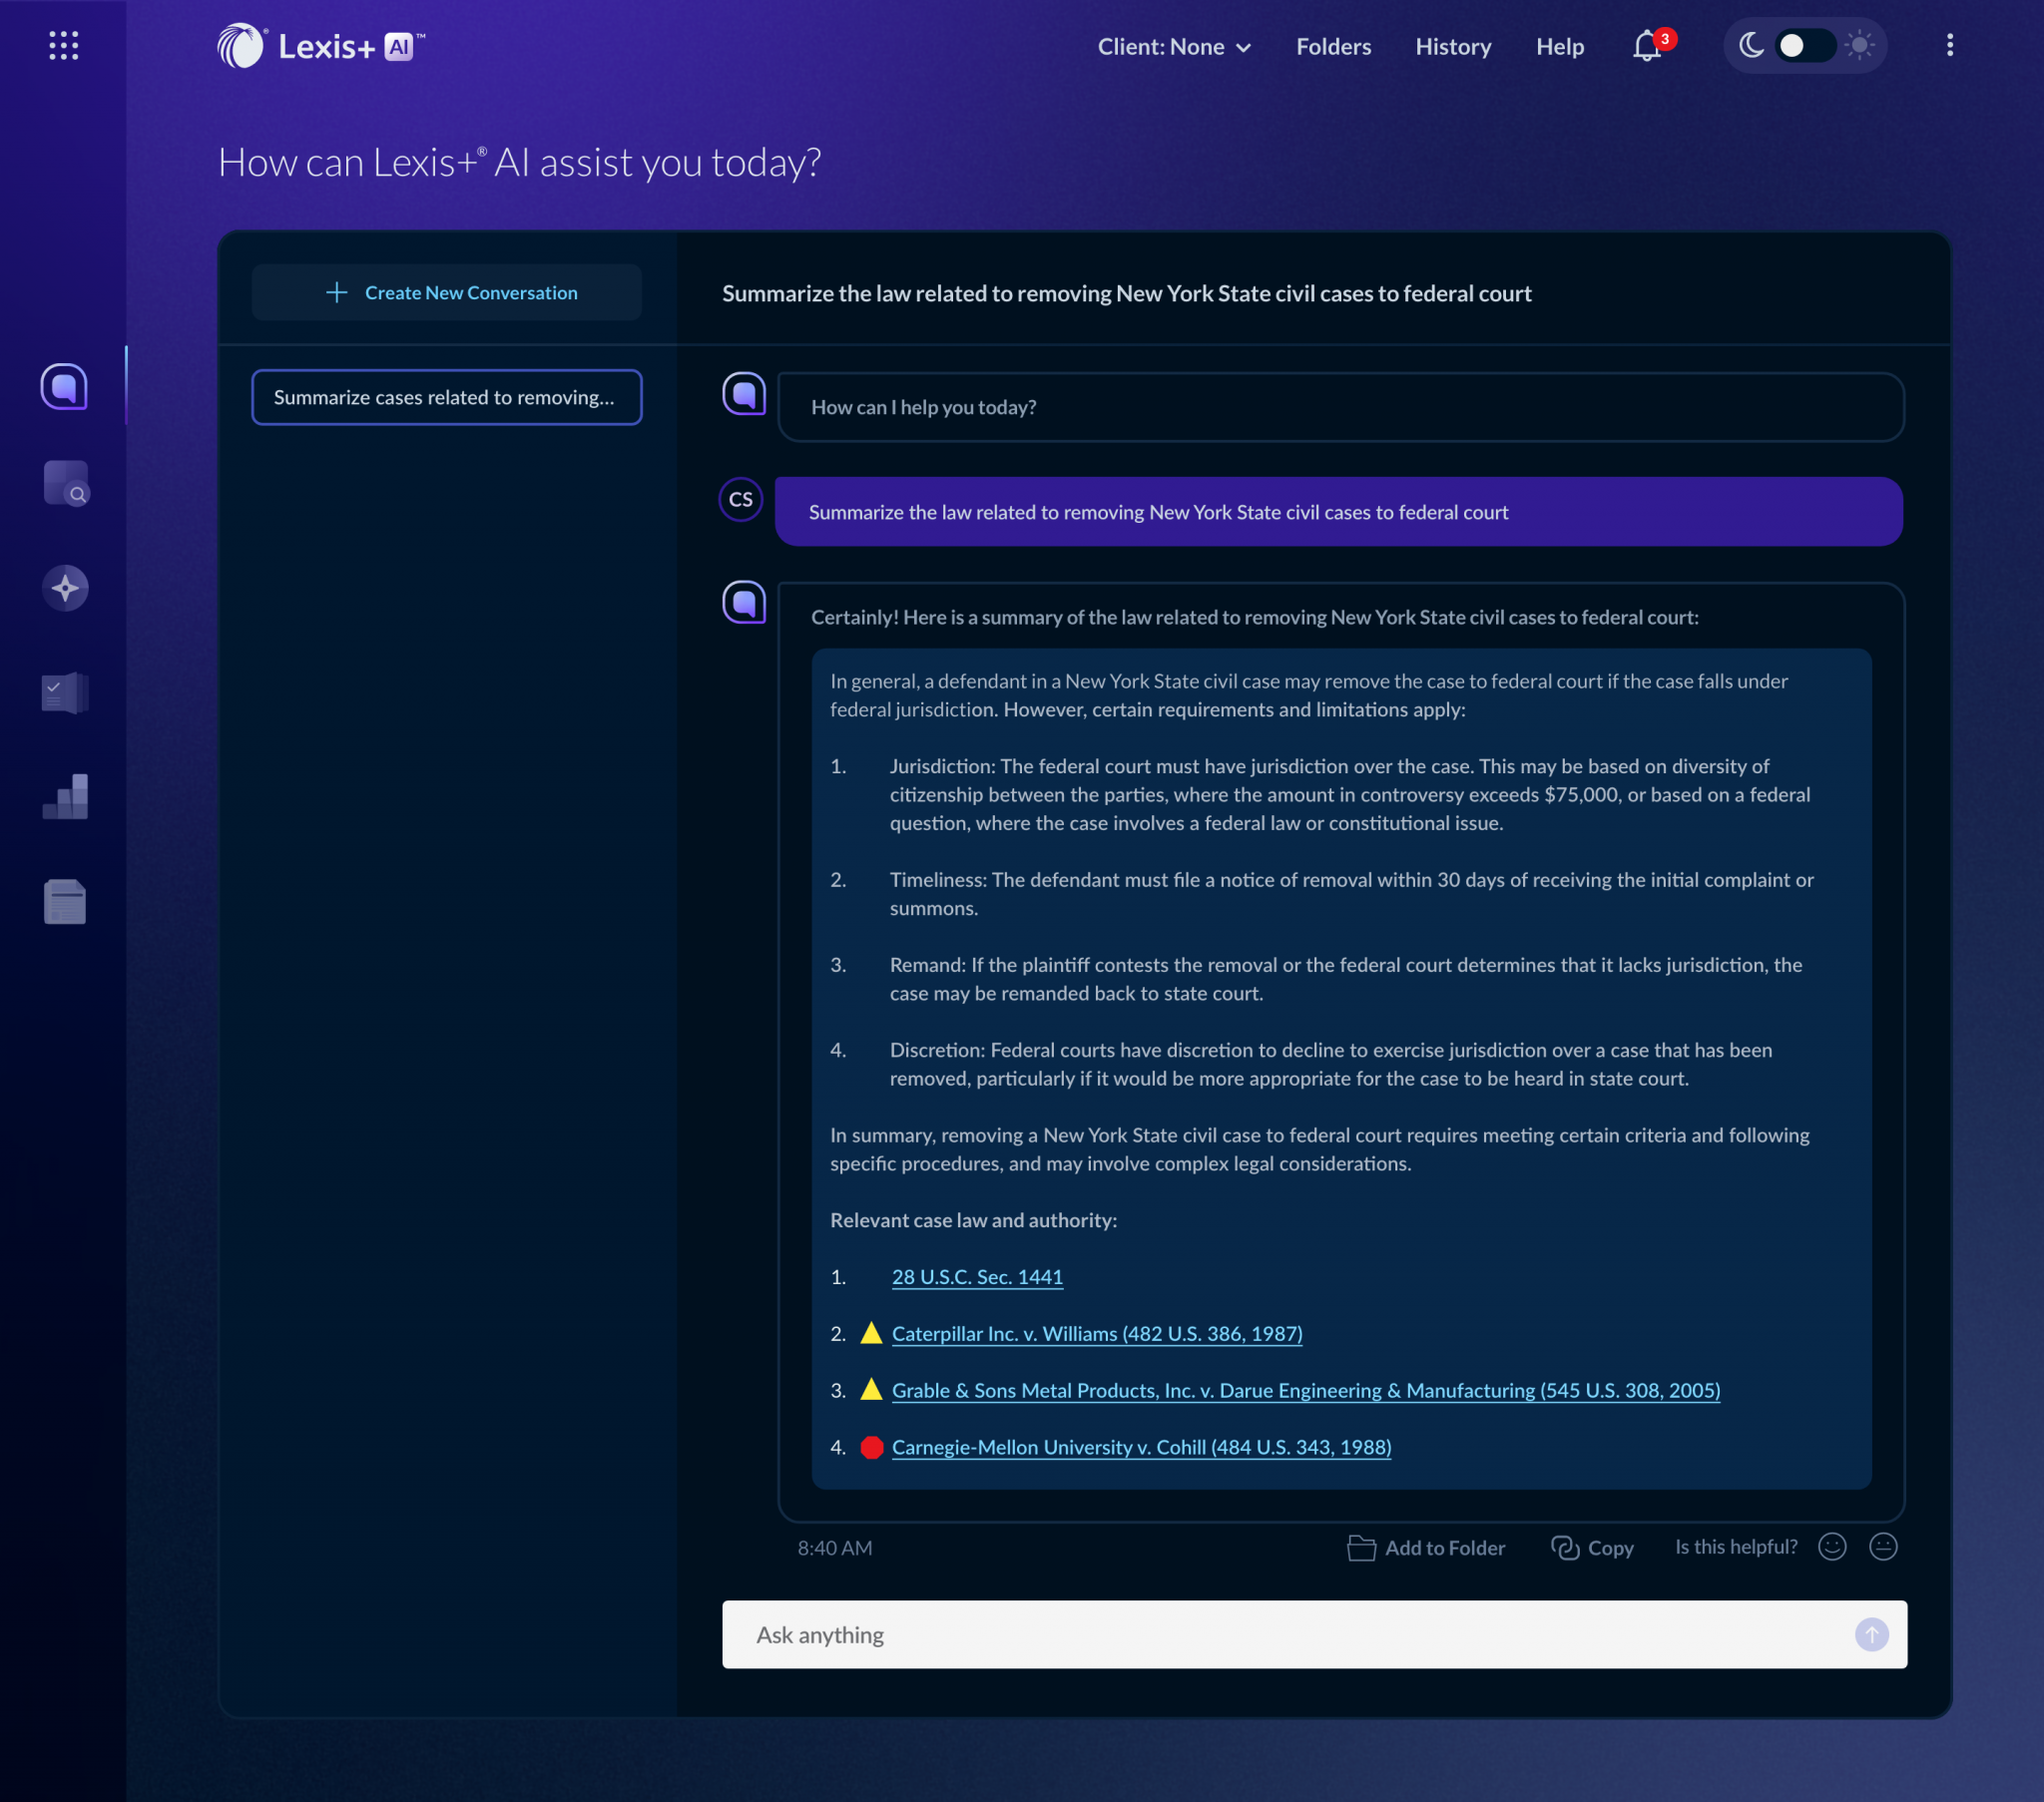Open the History menu
This screenshot has width=2044, height=1802.
[x=1453, y=46]
